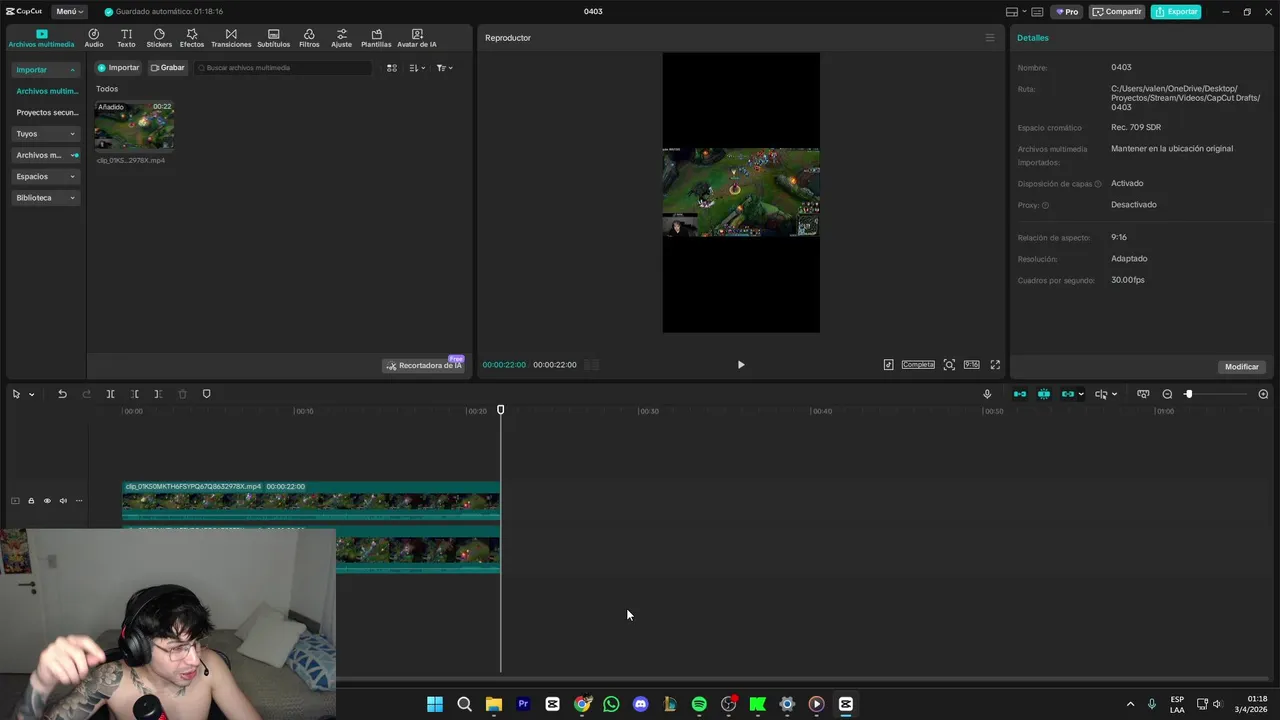1280x720 pixels.
Task: Lock the first video track
Action: 31,501
